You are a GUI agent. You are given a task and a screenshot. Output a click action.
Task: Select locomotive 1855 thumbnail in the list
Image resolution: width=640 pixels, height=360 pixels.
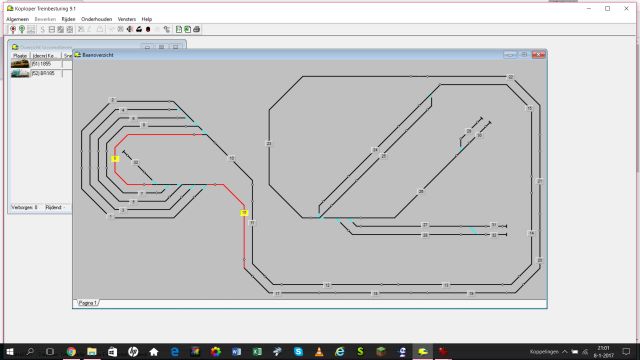point(20,64)
